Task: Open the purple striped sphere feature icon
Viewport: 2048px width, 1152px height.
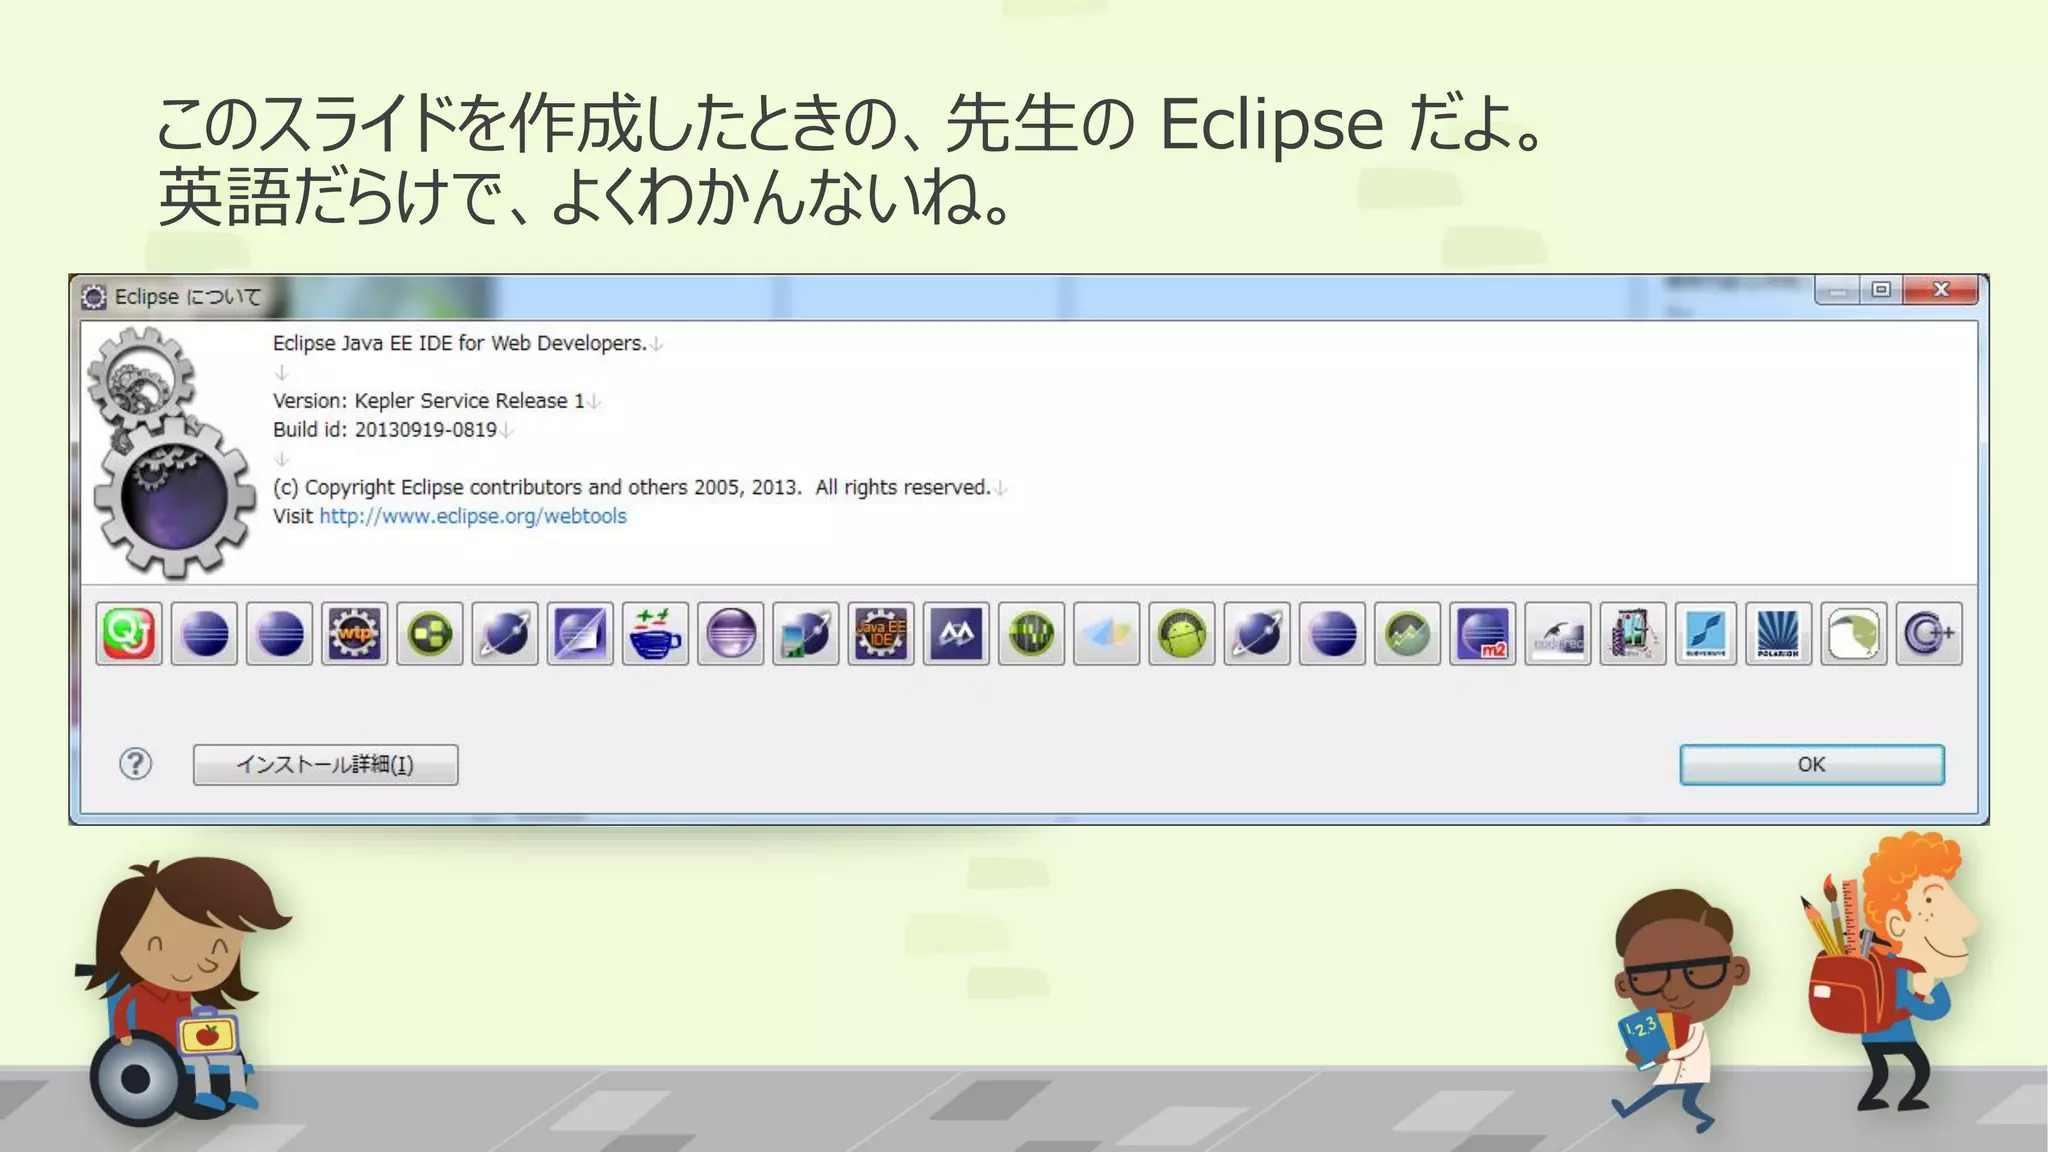Action: tap(731, 633)
